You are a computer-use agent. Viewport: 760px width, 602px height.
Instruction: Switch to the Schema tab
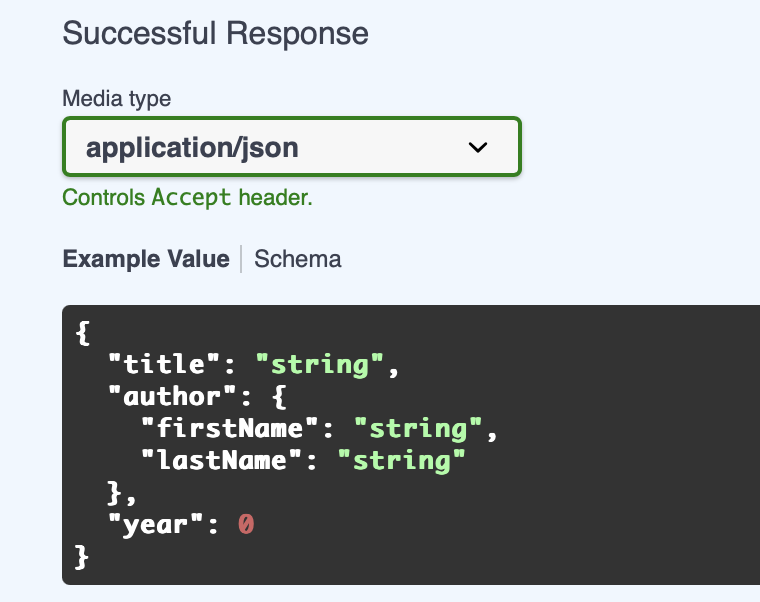[x=297, y=259]
